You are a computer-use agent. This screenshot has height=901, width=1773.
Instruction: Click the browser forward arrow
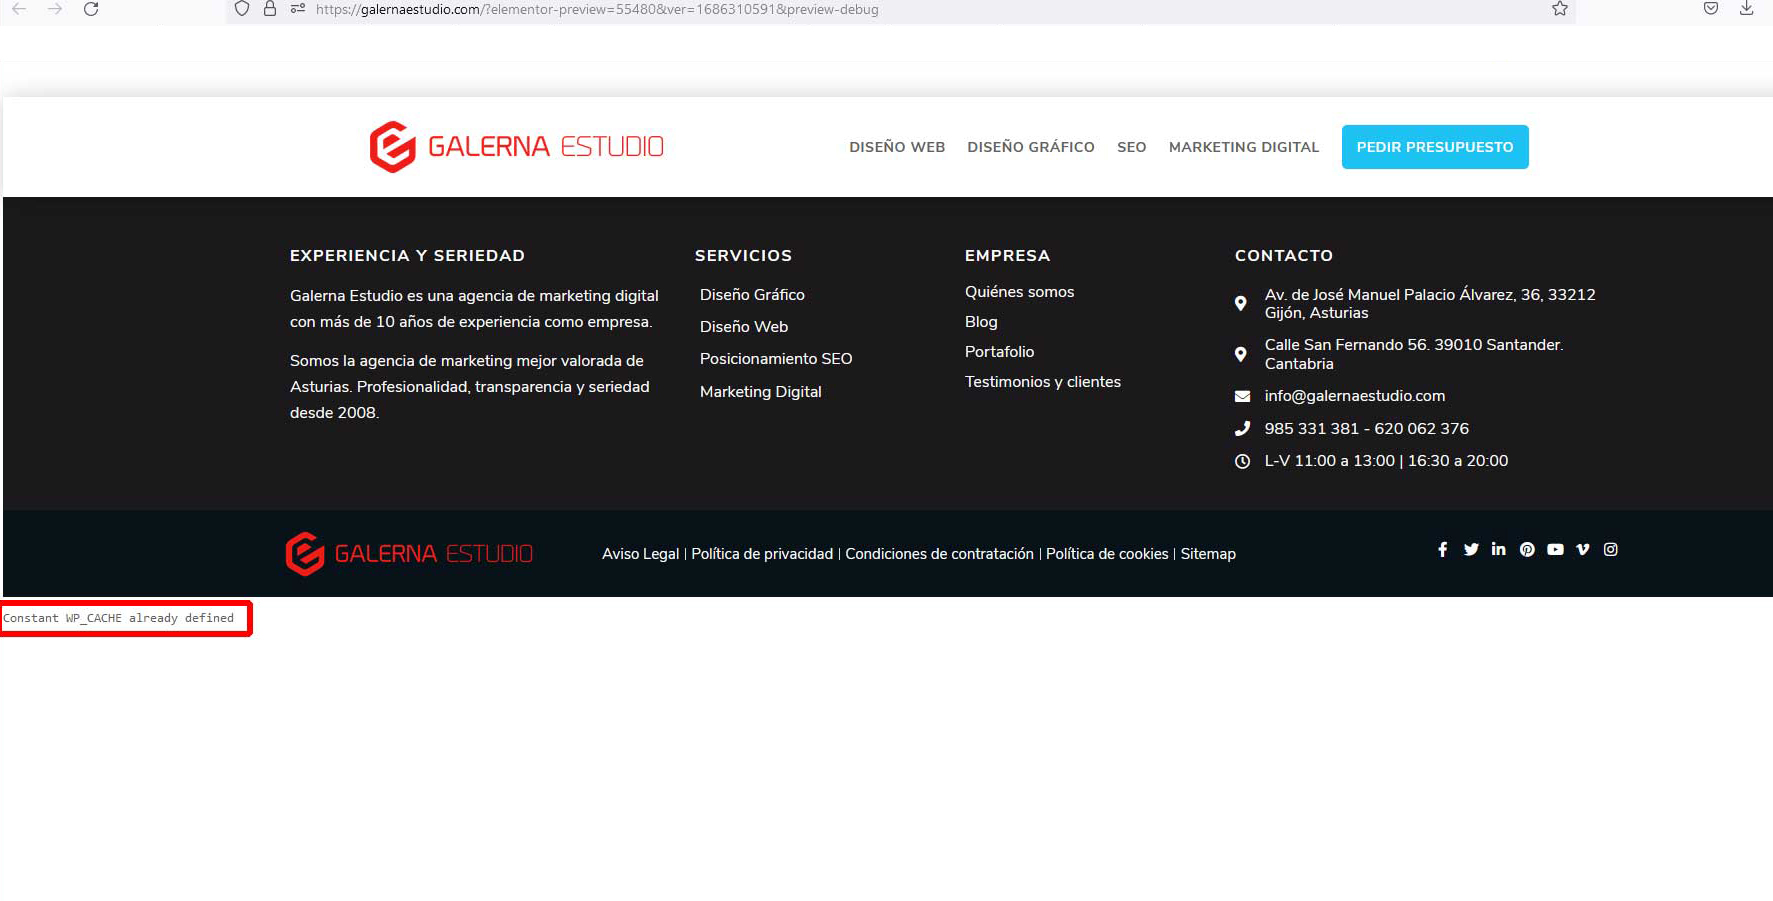55,9
